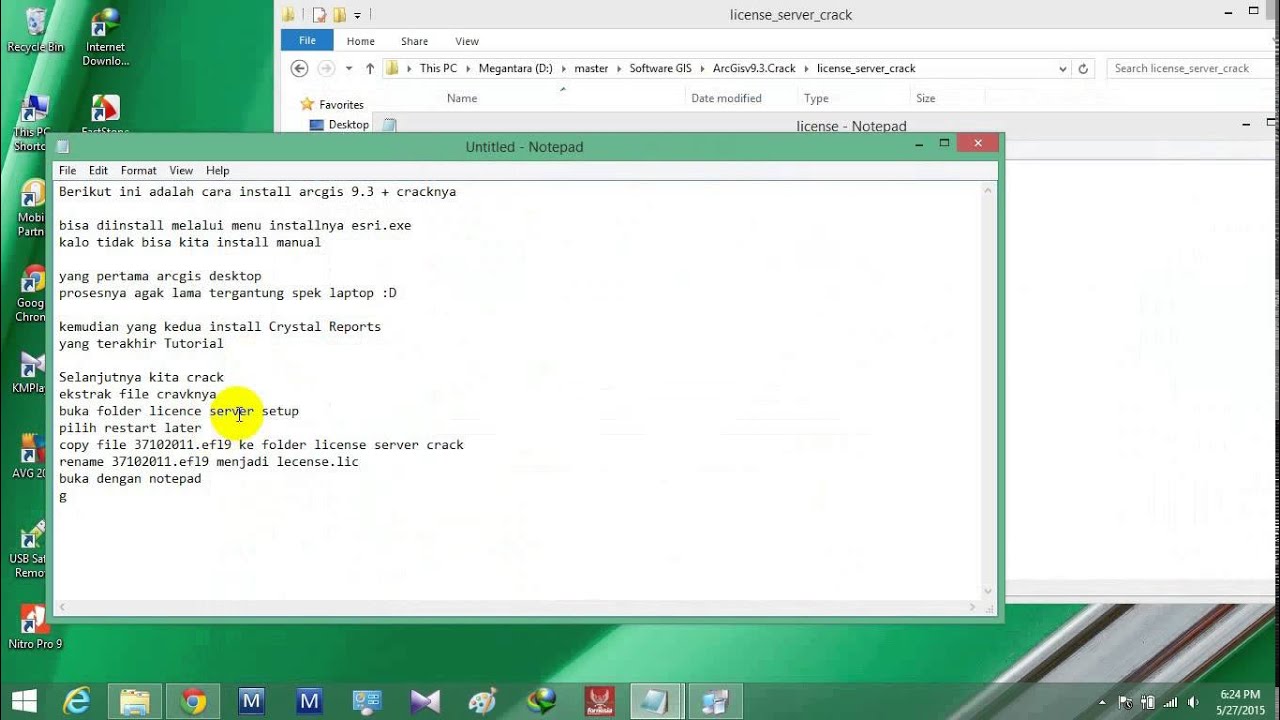This screenshot has width=1280, height=720.
Task: Open the Paint palette taskbar icon
Action: (x=483, y=701)
